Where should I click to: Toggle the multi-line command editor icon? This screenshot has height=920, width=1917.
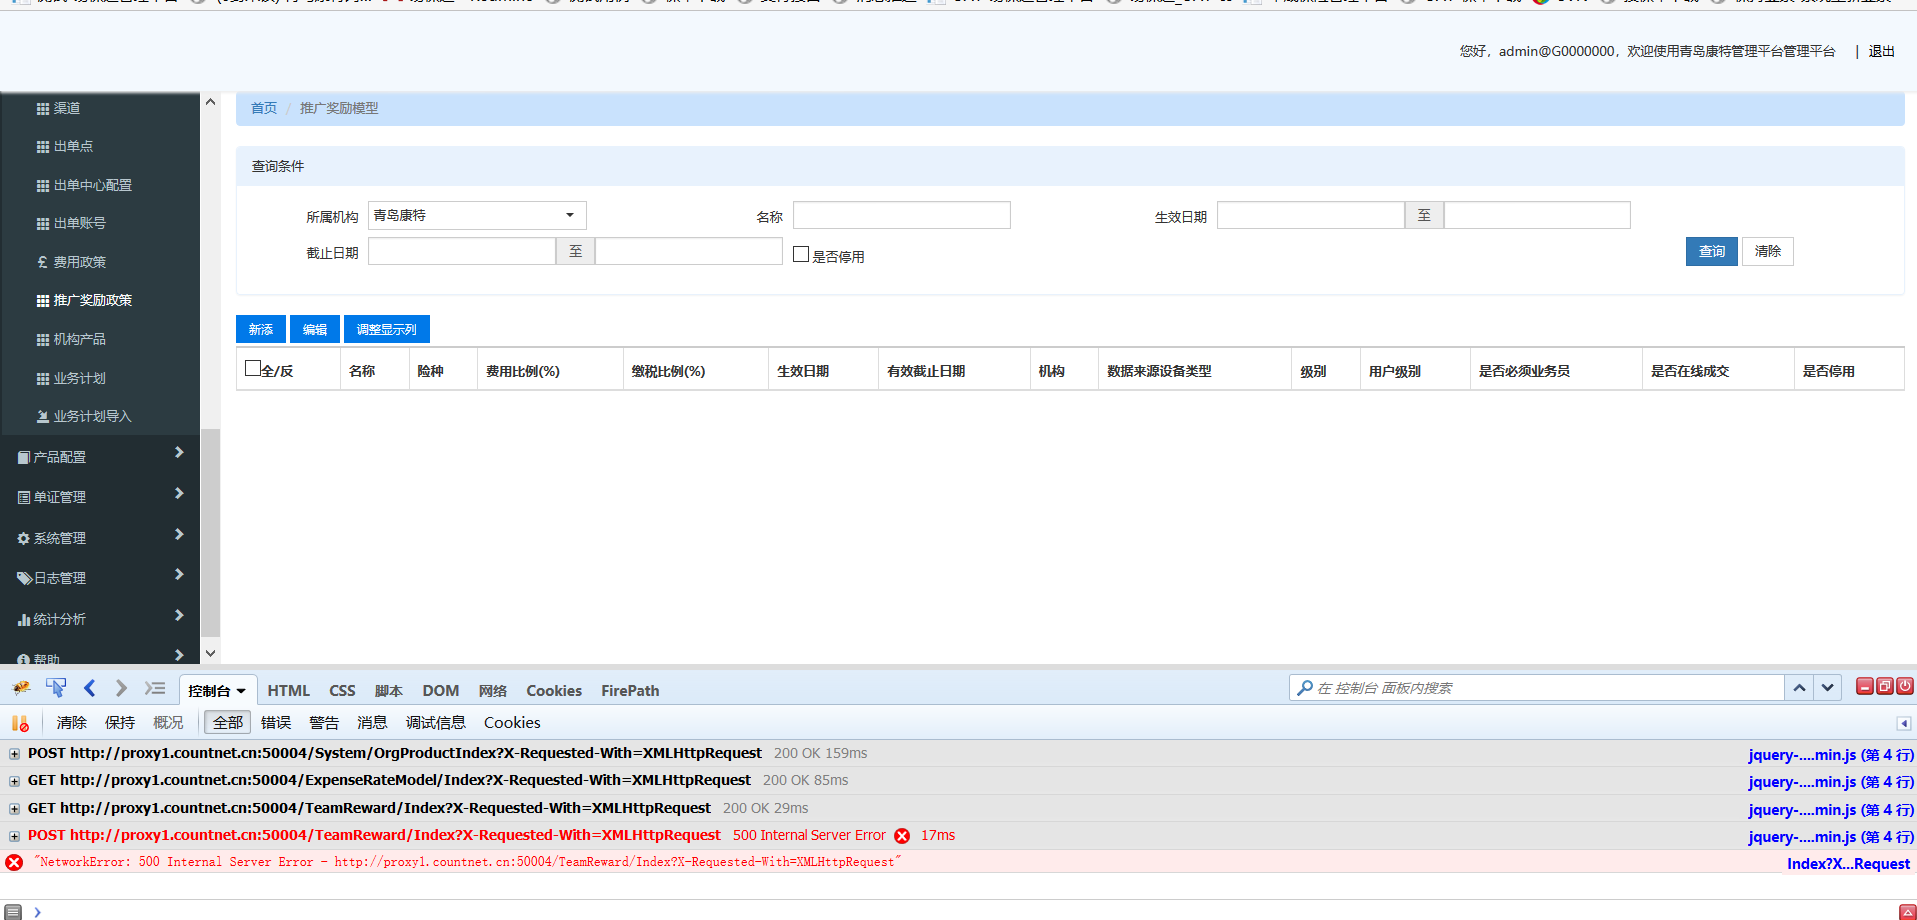click(1907, 911)
